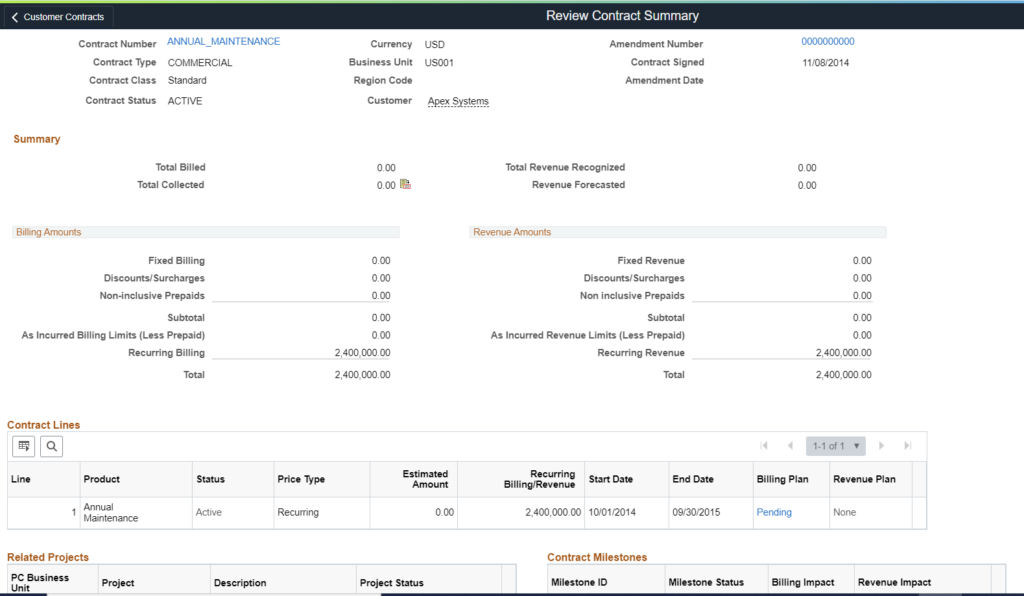
Task: Sort by Status column in Contract Lines
Action: [210, 479]
